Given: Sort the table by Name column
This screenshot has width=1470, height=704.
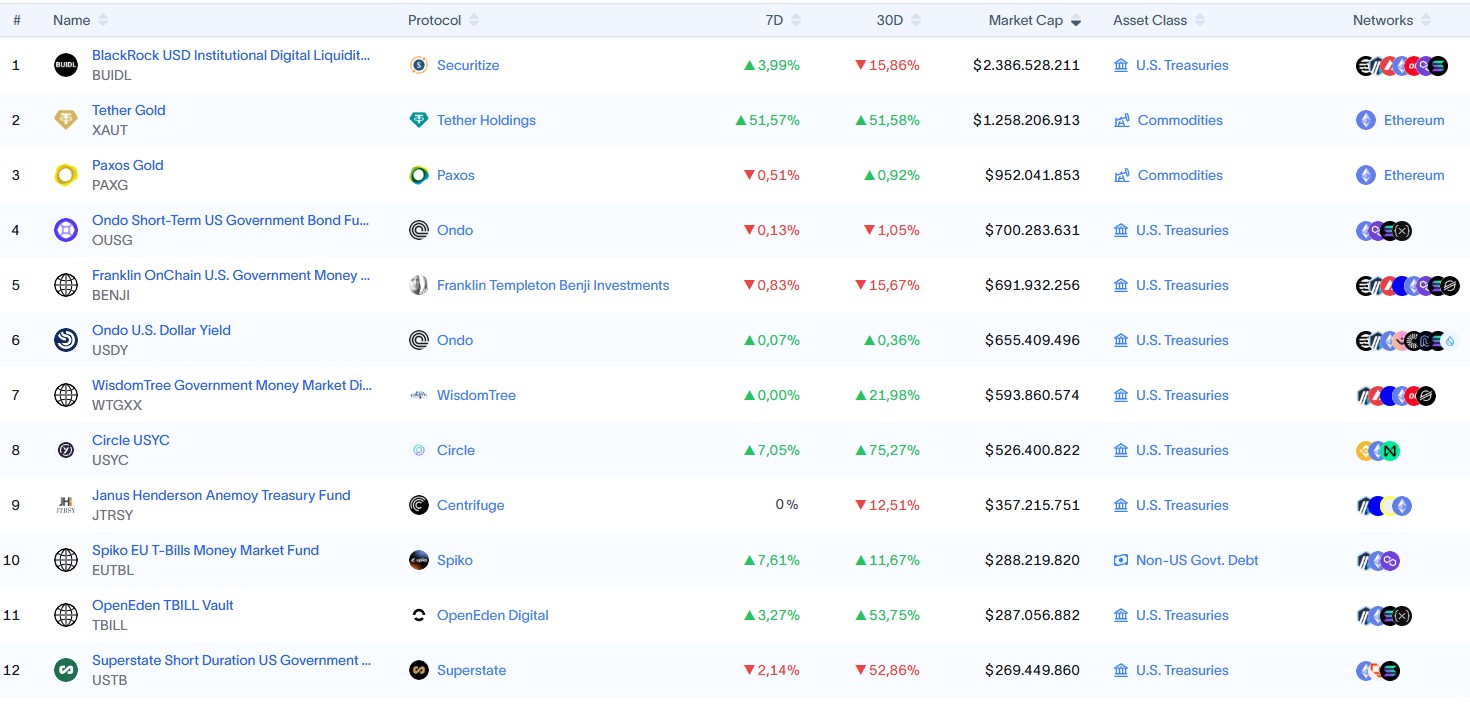Looking at the screenshot, I should click(81, 20).
